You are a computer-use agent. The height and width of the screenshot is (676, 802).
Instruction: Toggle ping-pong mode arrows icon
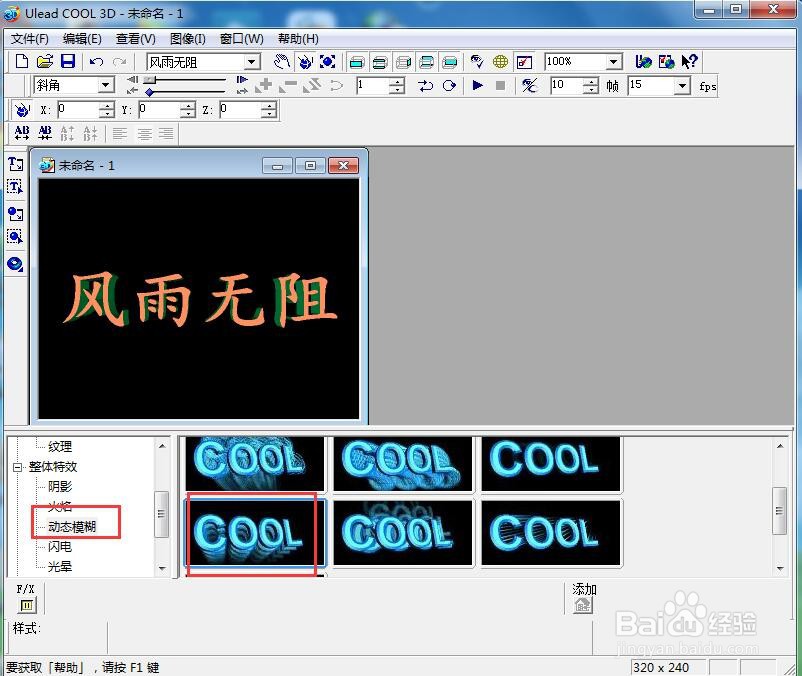[x=425, y=85]
